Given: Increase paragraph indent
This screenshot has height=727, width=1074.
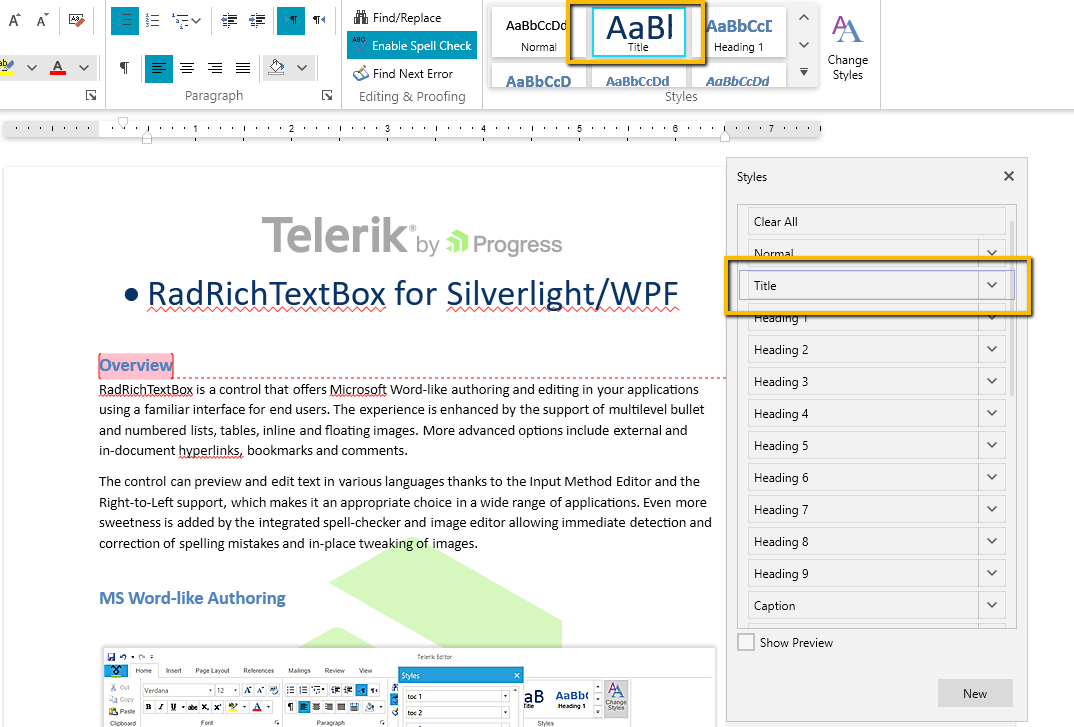Looking at the screenshot, I should coord(257,21).
